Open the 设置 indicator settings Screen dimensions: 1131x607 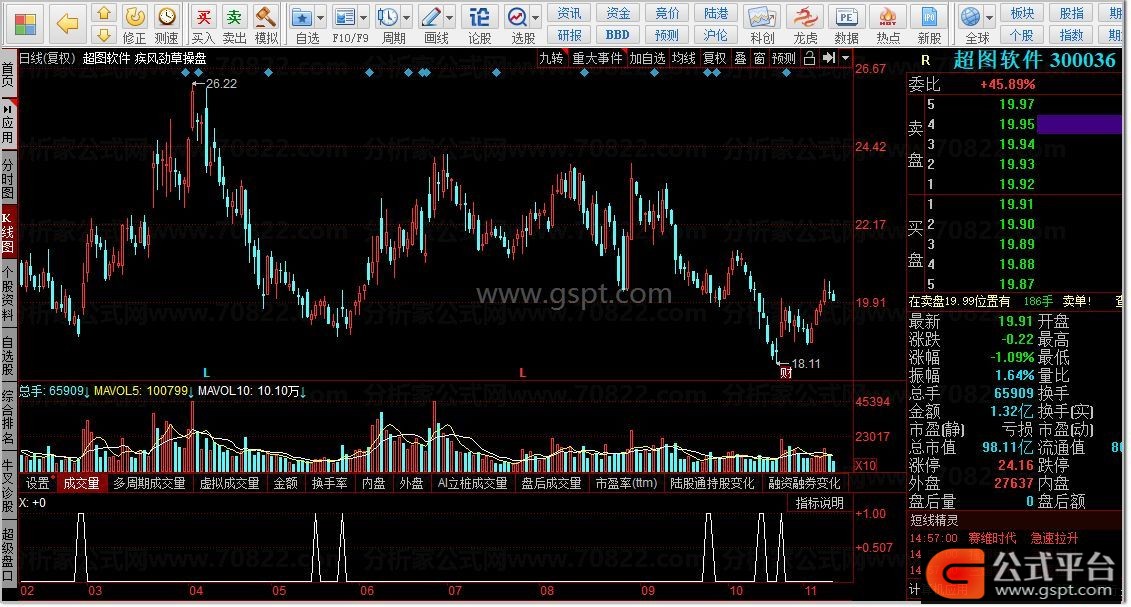(x=38, y=483)
